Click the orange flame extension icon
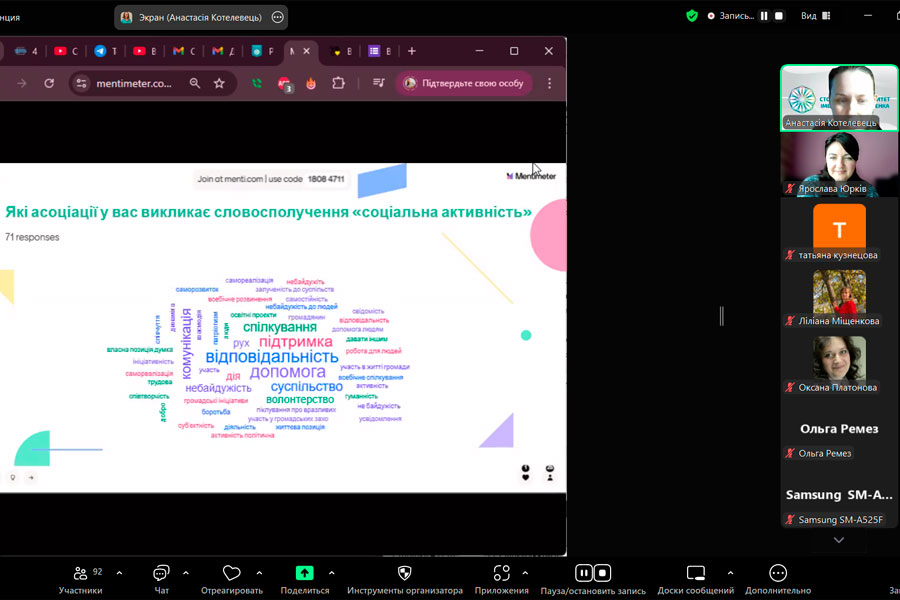This screenshot has width=900, height=600. tap(311, 83)
